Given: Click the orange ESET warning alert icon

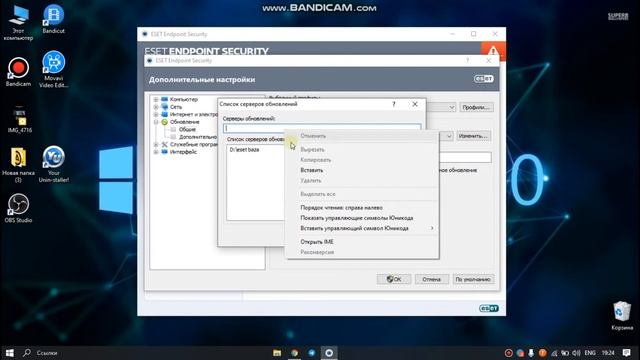Looking at the screenshot, I should pos(493,51).
